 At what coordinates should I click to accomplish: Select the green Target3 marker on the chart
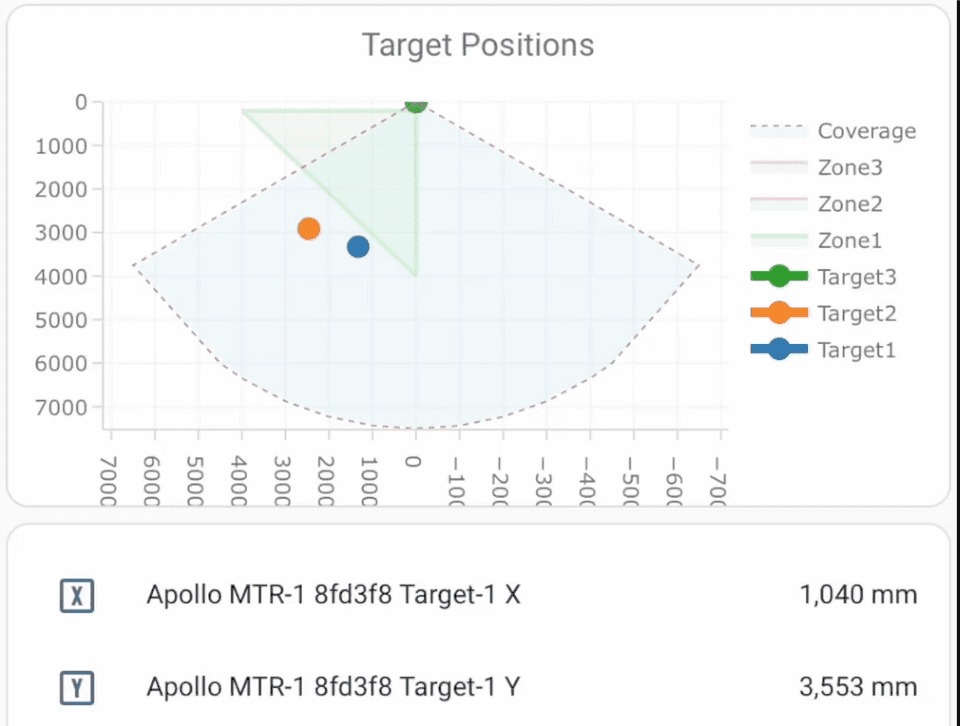415,104
